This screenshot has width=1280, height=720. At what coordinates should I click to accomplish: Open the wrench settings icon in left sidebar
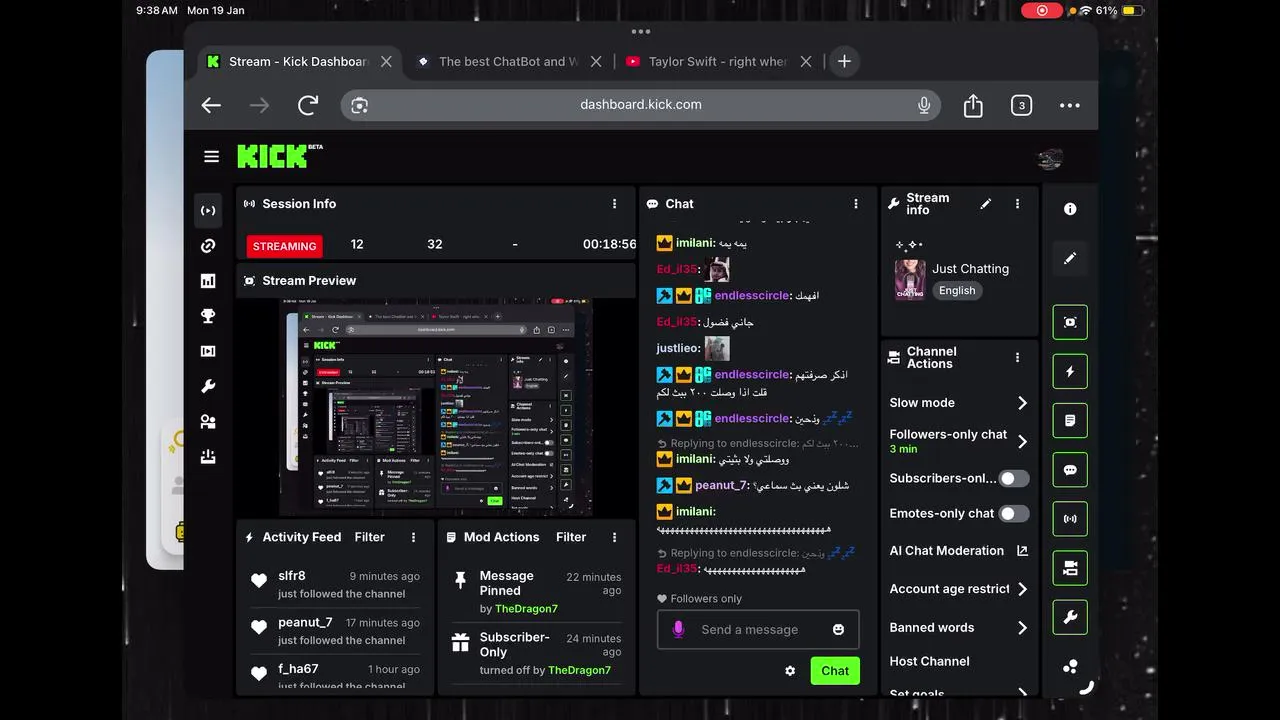pyautogui.click(x=208, y=386)
